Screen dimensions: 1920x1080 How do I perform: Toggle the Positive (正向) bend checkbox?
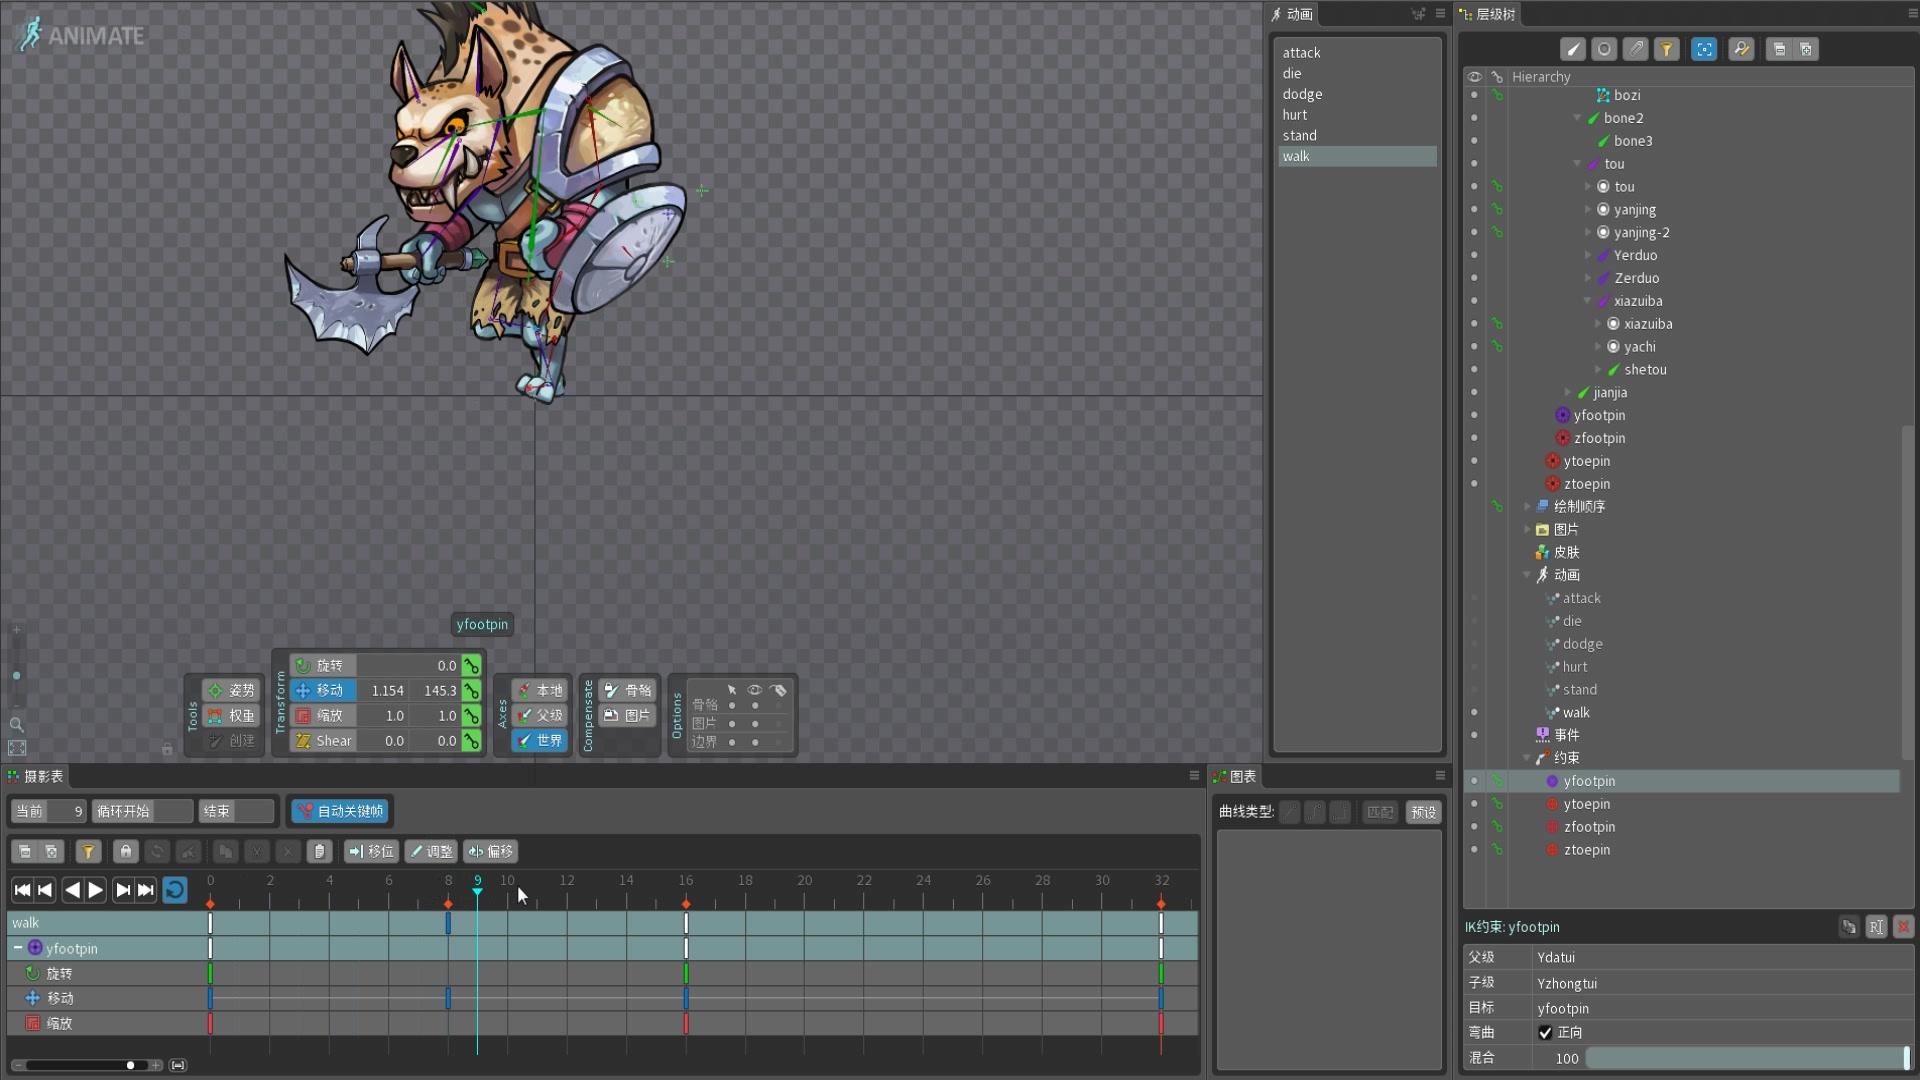coord(1545,1033)
